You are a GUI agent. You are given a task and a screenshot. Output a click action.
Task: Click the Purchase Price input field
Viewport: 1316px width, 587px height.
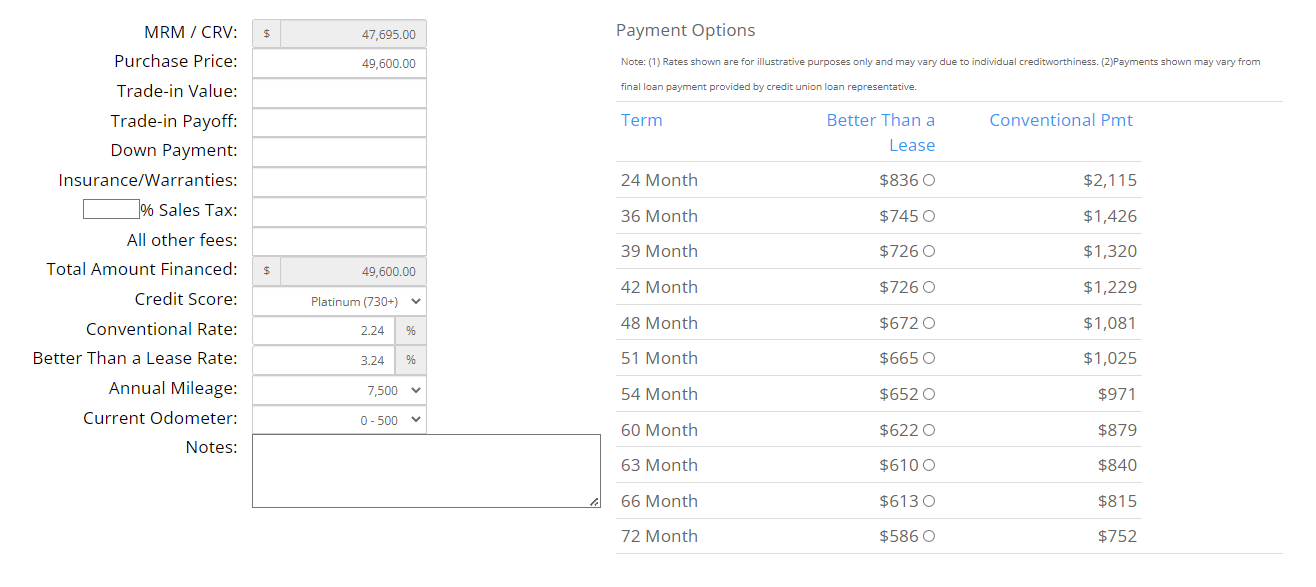pos(339,62)
